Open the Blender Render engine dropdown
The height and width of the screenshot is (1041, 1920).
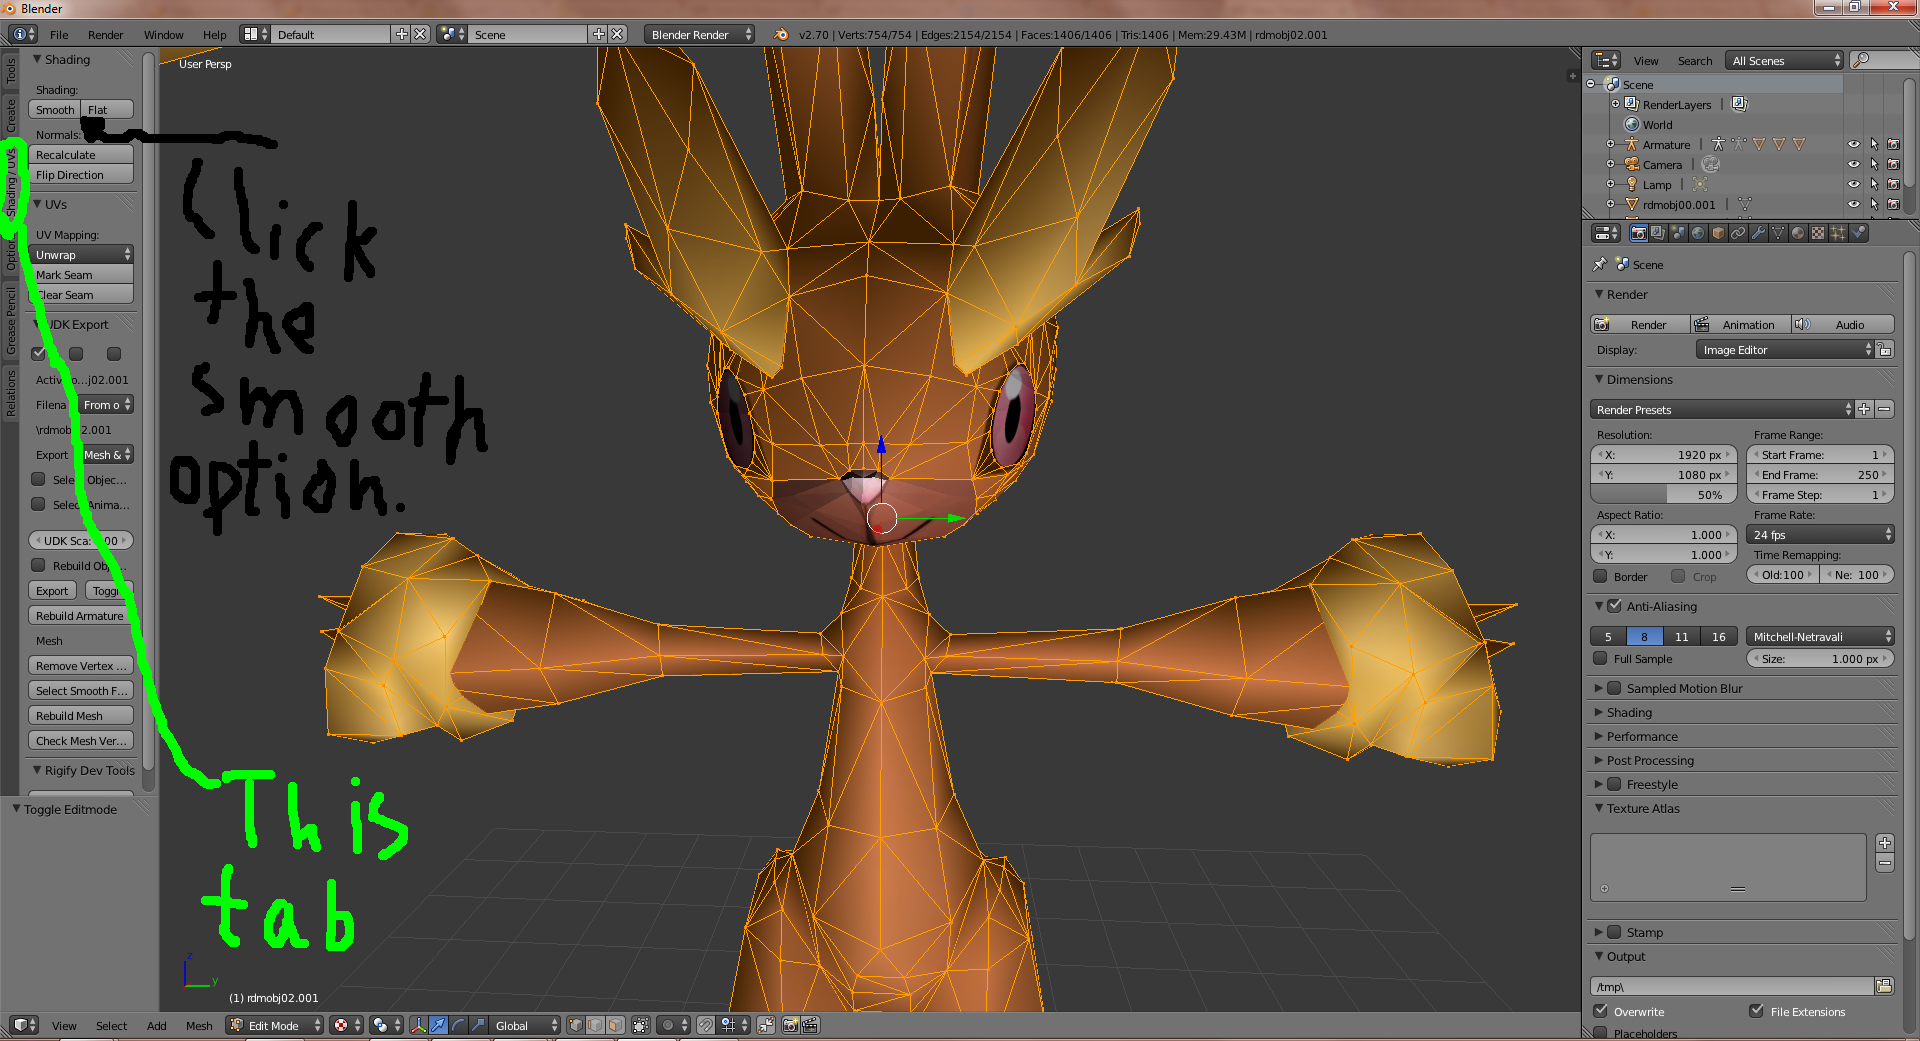pyautogui.click(x=700, y=34)
